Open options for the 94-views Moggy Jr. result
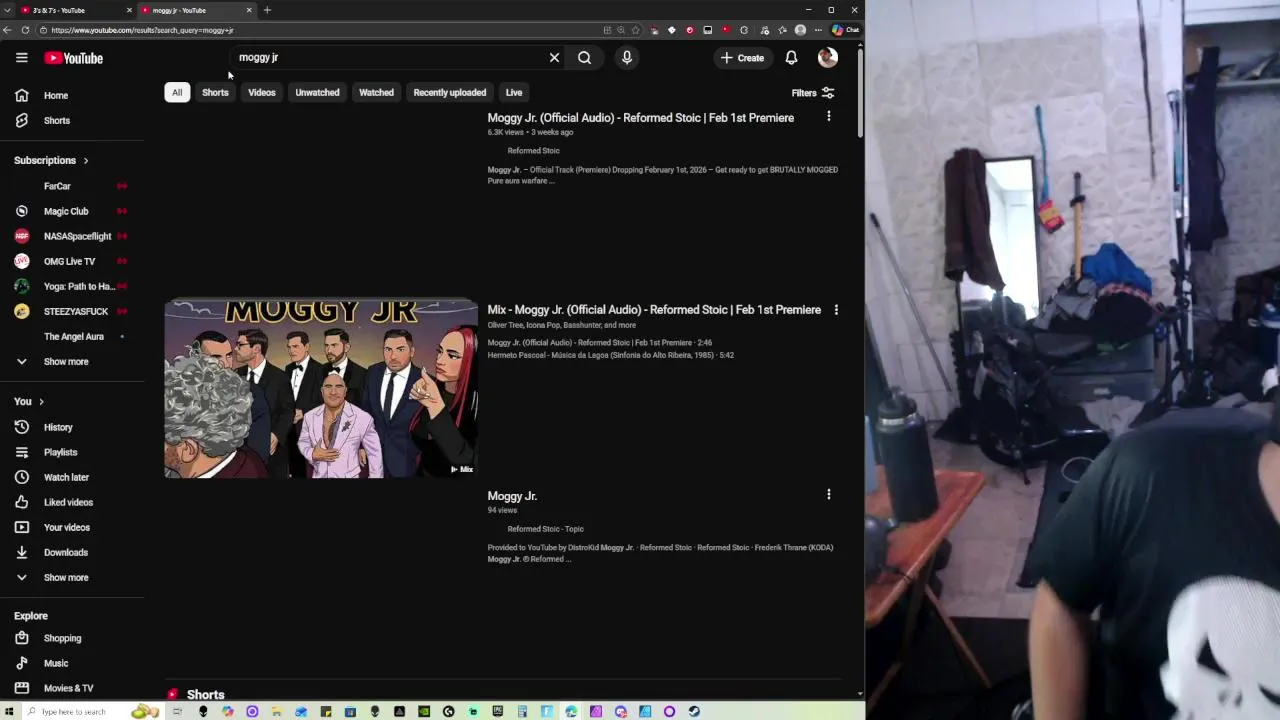 coord(828,494)
